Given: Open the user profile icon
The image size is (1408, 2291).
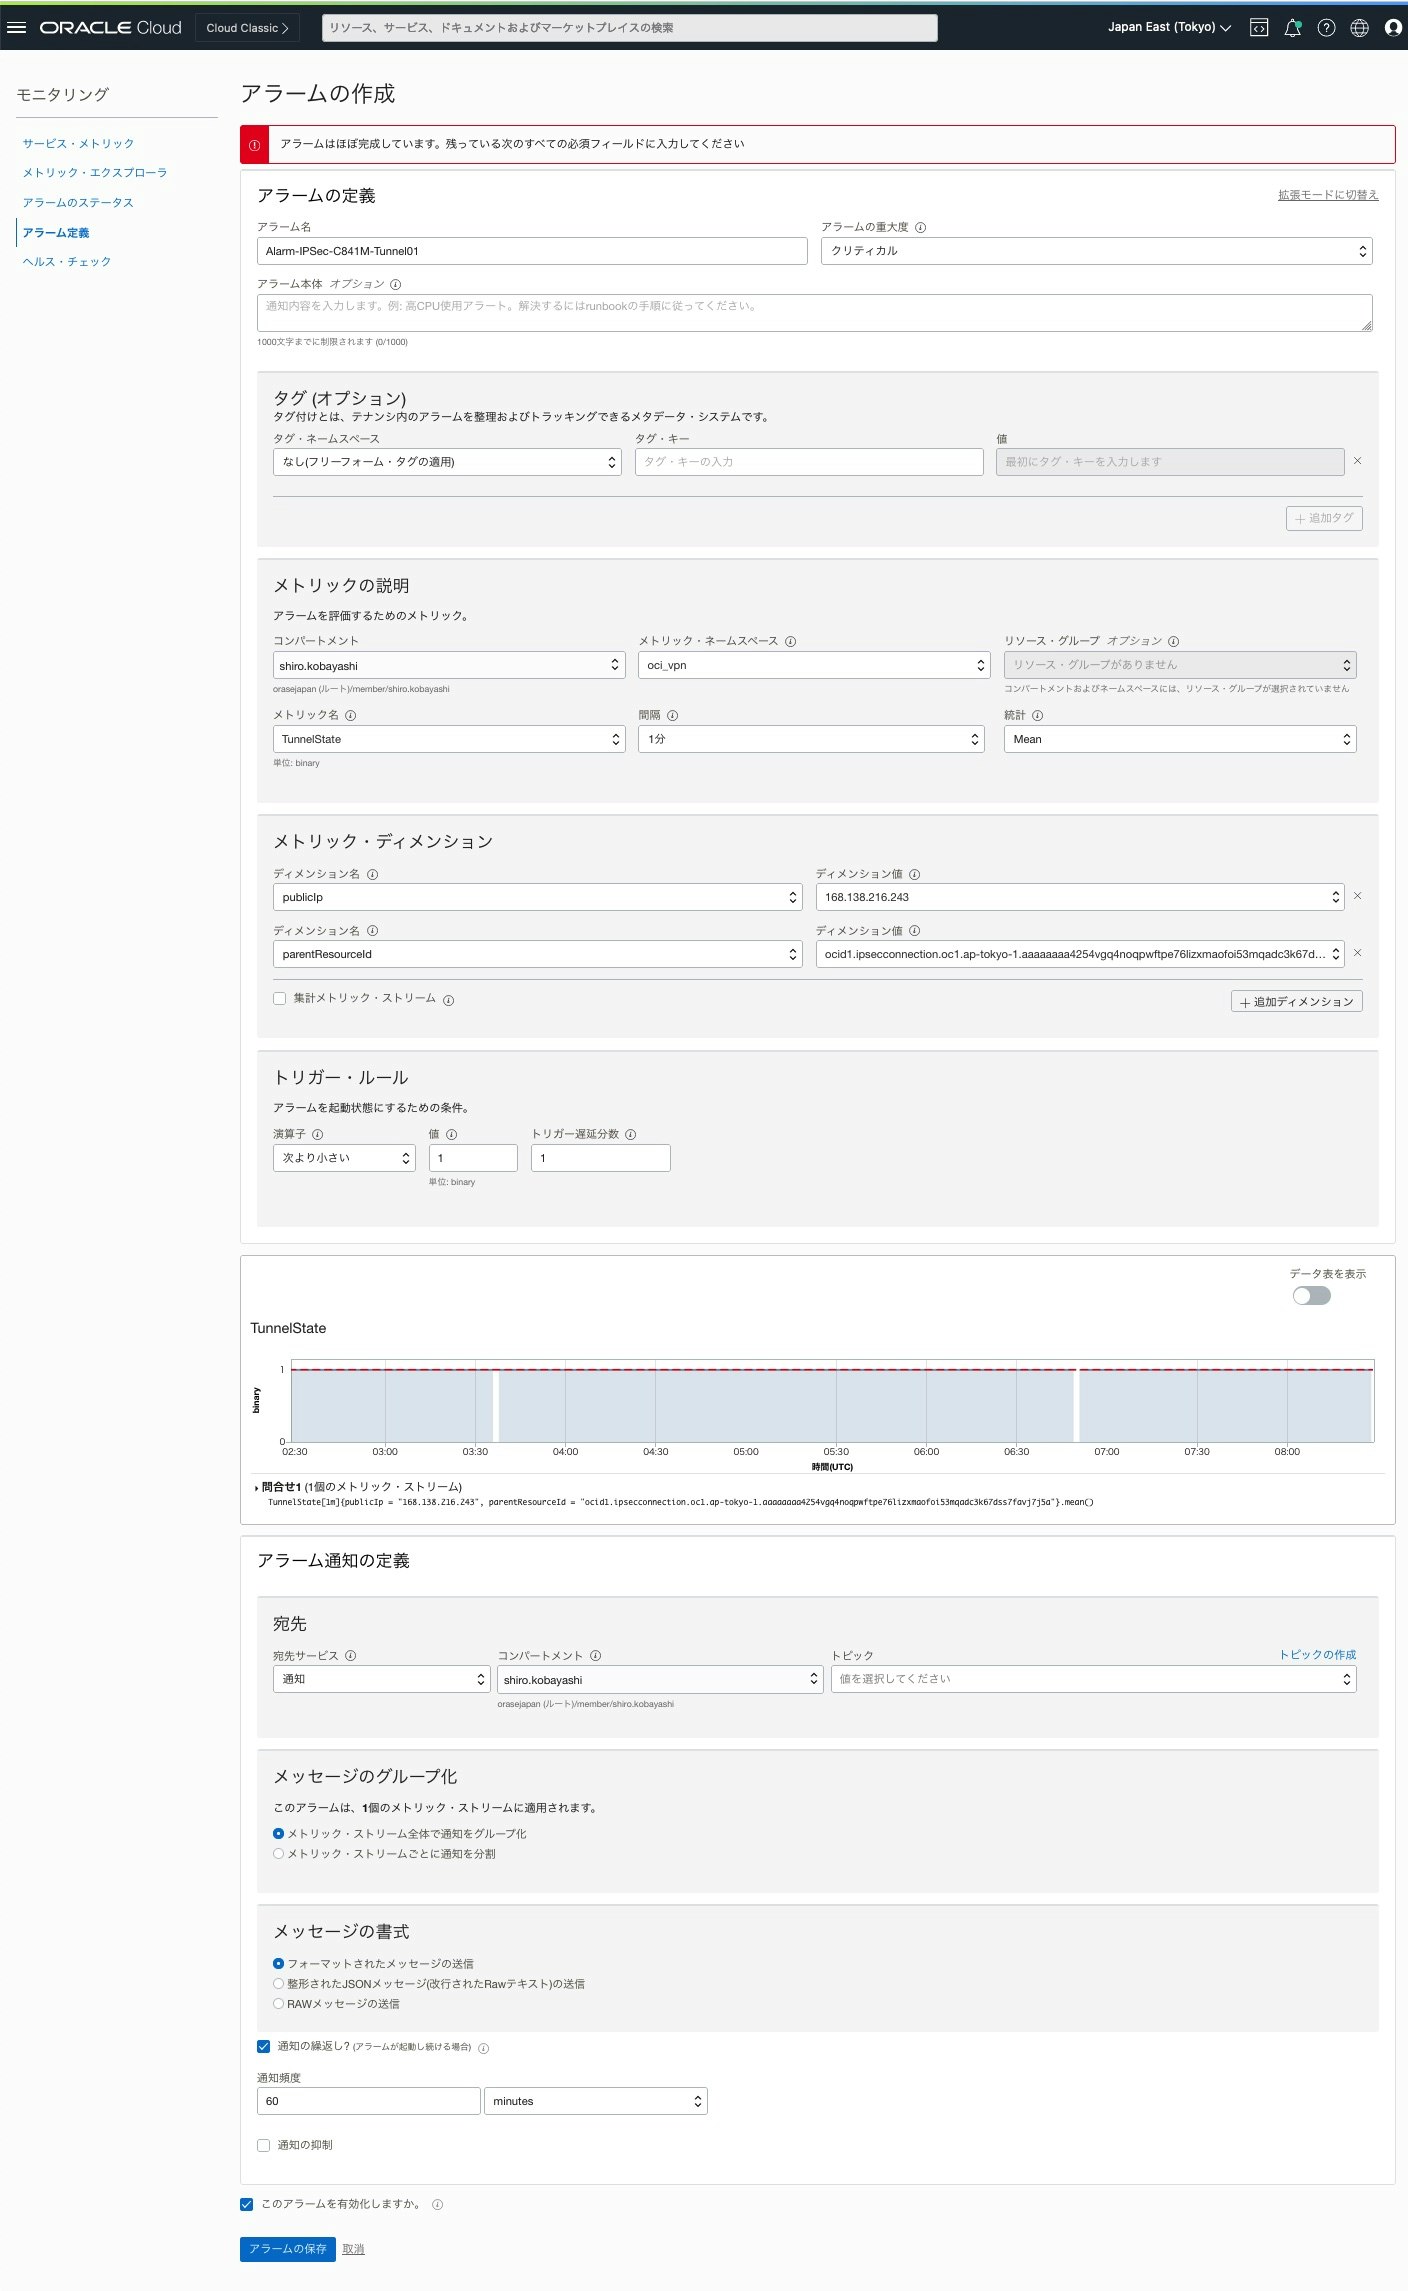Looking at the screenshot, I should click(1393, 28).
